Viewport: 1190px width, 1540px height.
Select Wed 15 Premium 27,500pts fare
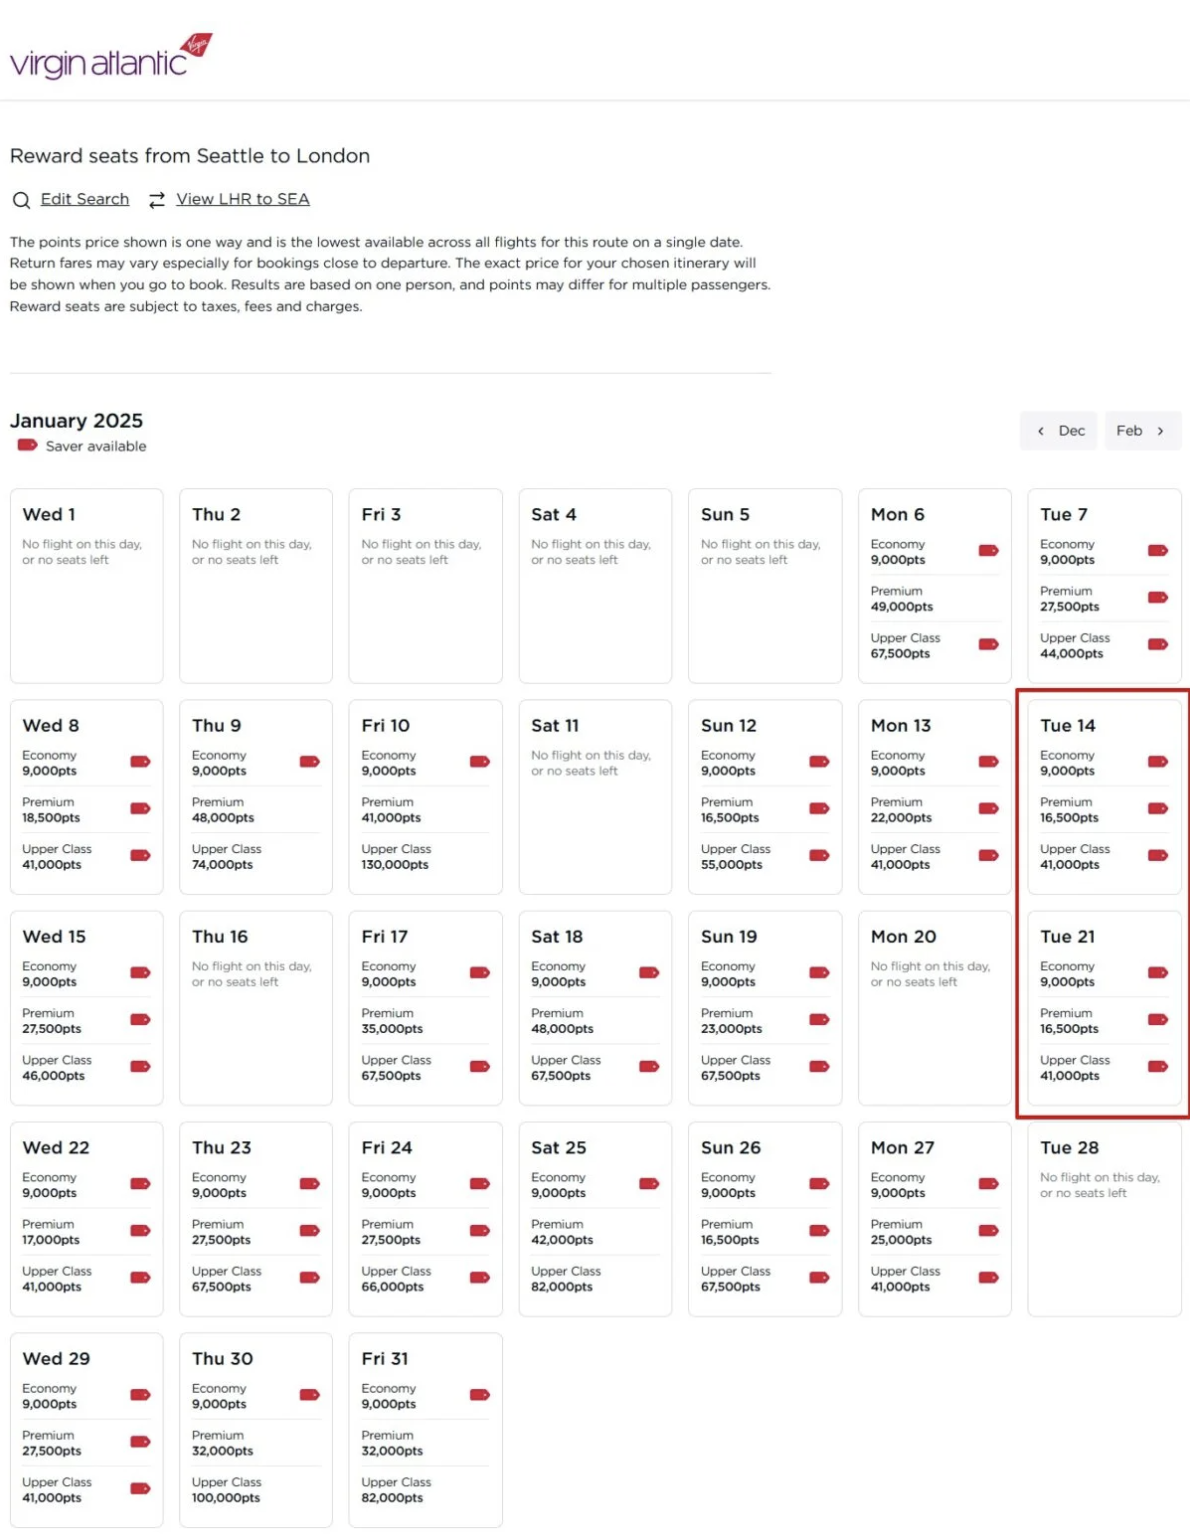point(86,1020)
